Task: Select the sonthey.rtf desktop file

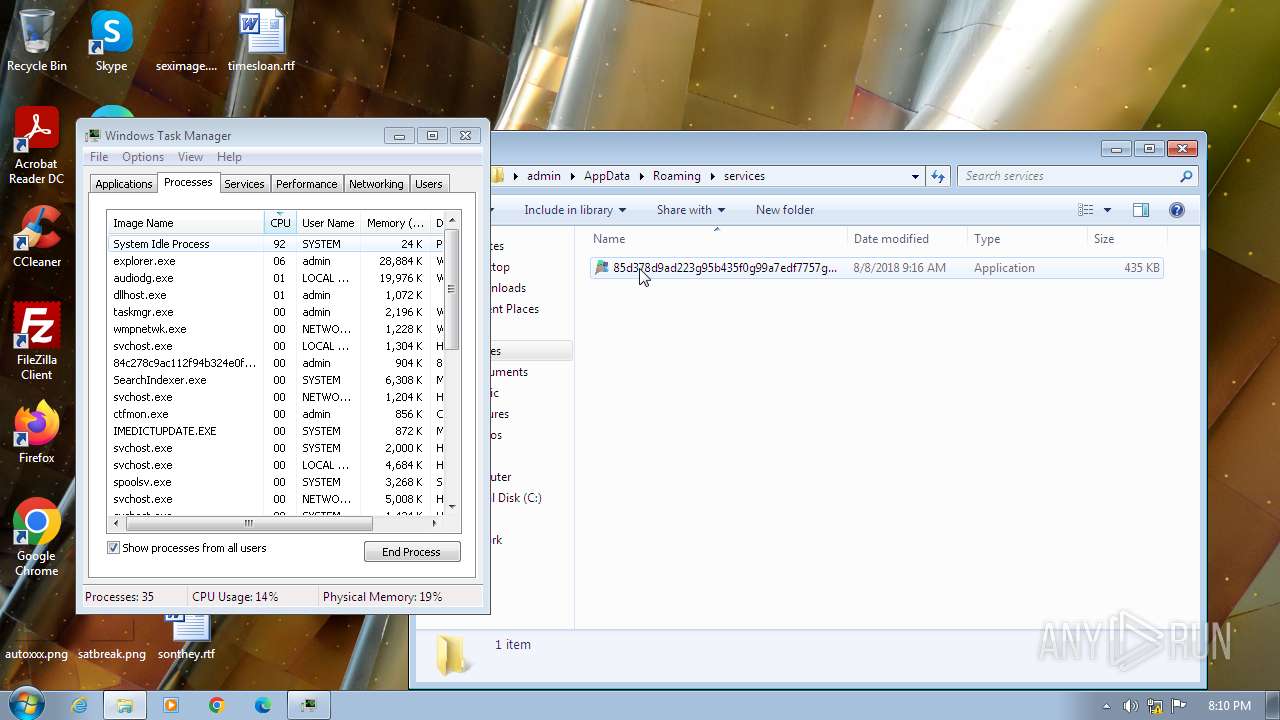Action: [187, 636]
